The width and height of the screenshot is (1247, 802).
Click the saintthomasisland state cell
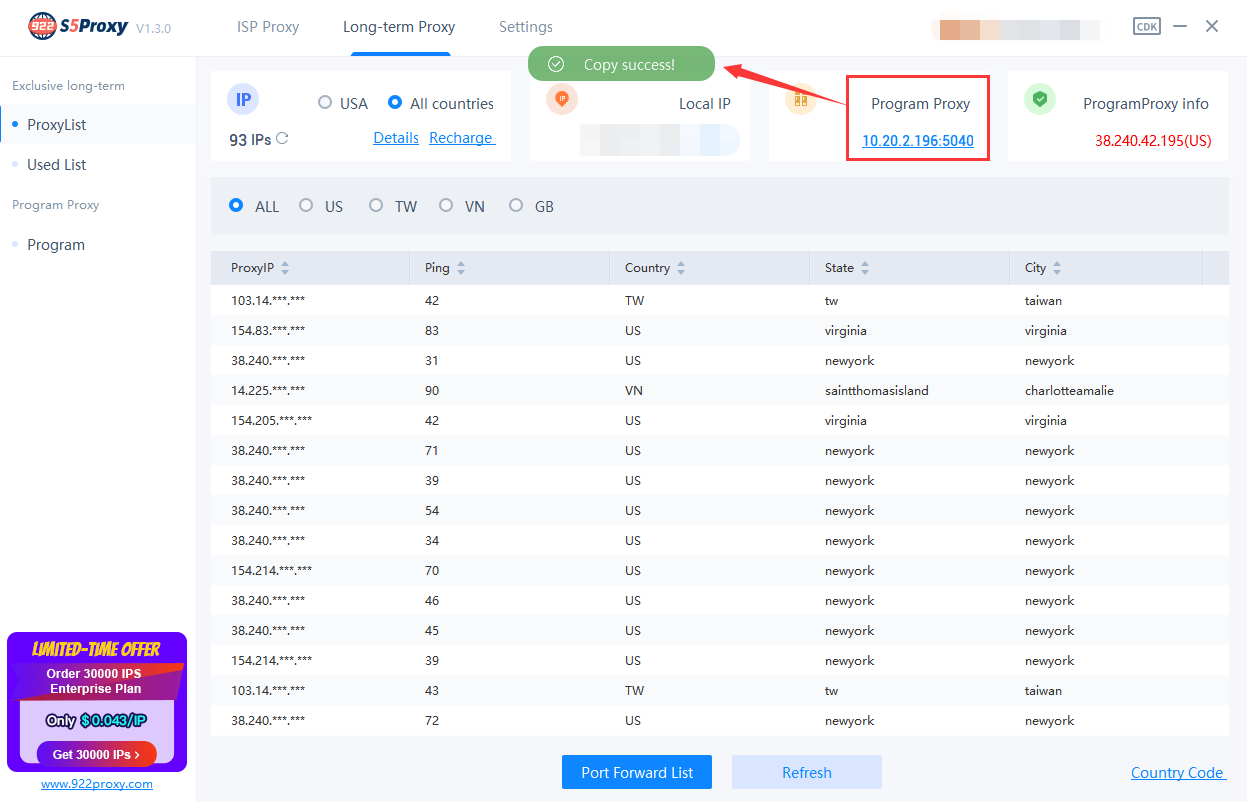click(877, 390)
